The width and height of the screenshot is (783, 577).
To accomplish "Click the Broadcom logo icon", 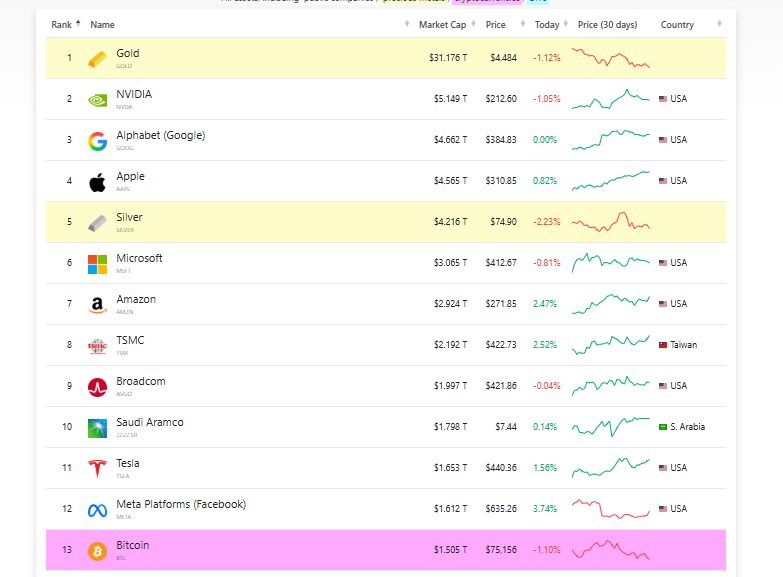I will [x=97, y=387].
